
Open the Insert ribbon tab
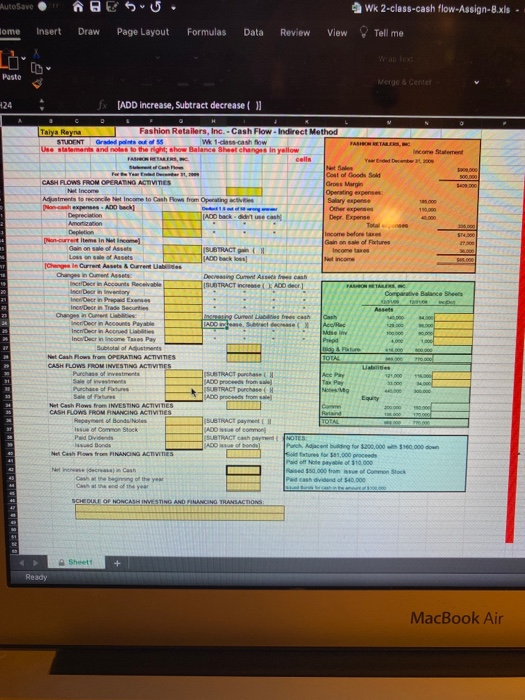click(49, 32)
